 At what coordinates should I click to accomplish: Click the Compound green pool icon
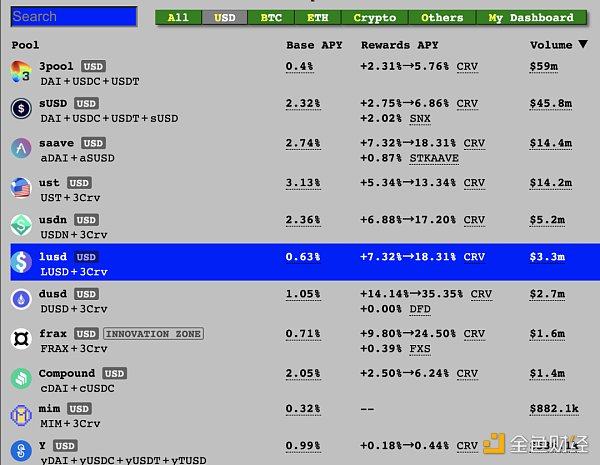click(21, 379)
